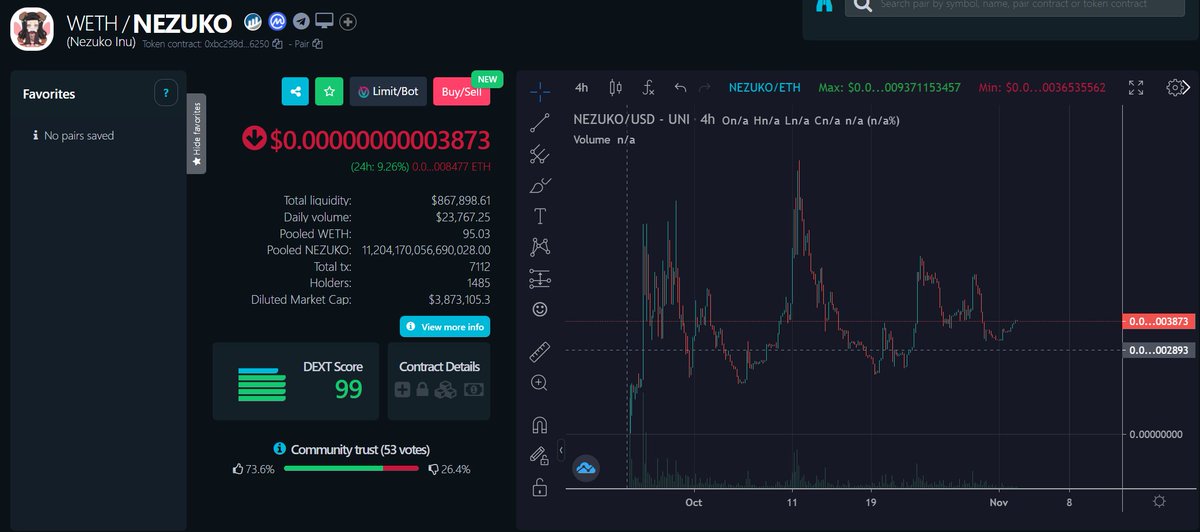This screenshot has width=1200, height=532.
Task: Open the project website monitor icon
Action: [x=324, y=21]
